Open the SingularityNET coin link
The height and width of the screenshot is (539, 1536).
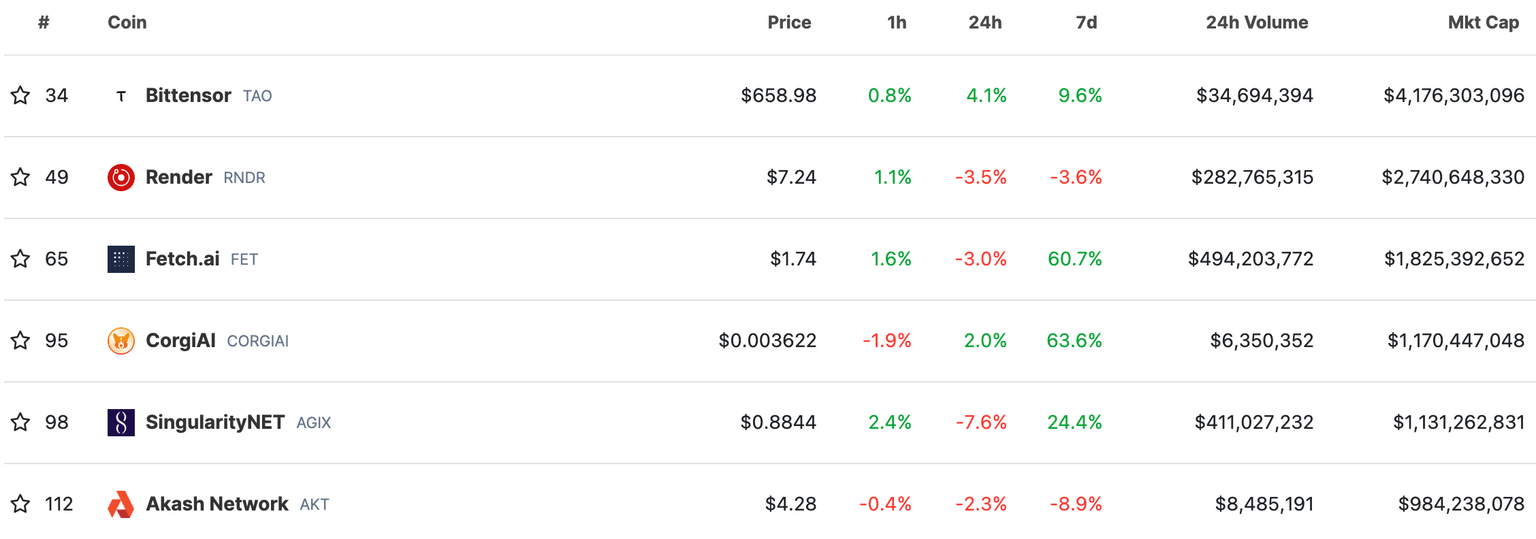(x=215, y=423)
